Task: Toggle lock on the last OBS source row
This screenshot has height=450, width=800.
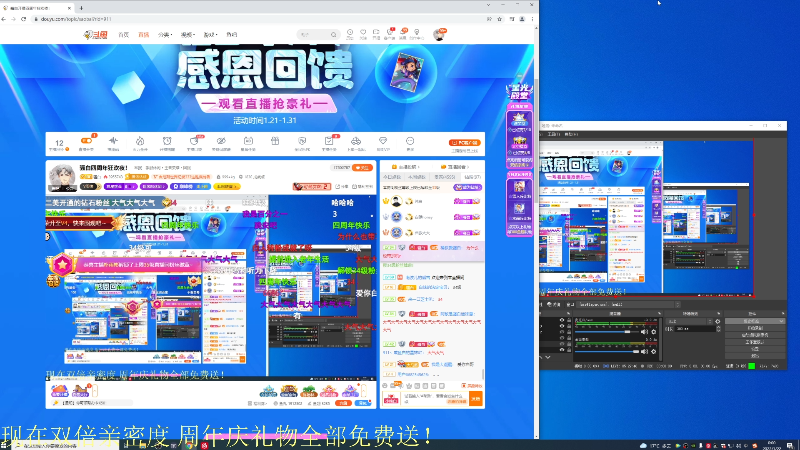Action: (568, 349)
